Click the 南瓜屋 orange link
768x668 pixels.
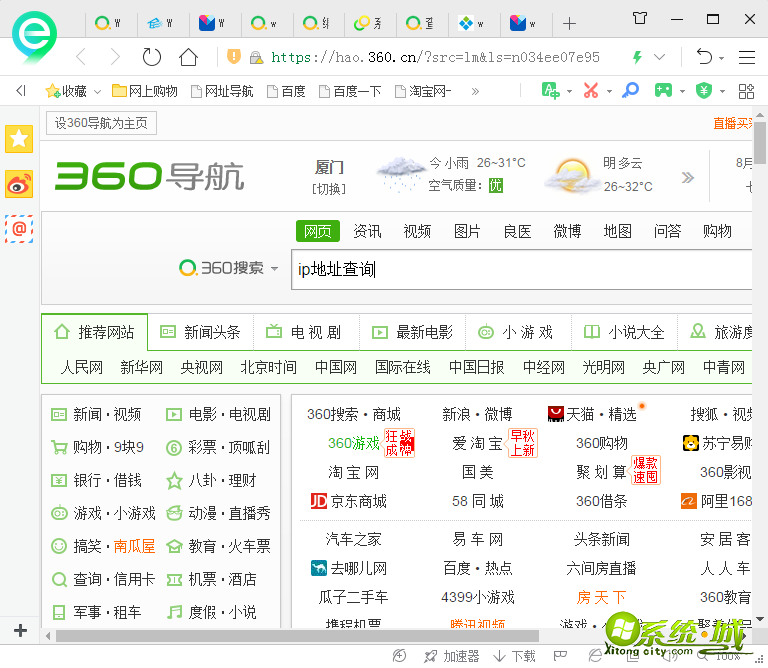(x=134, y=546)
